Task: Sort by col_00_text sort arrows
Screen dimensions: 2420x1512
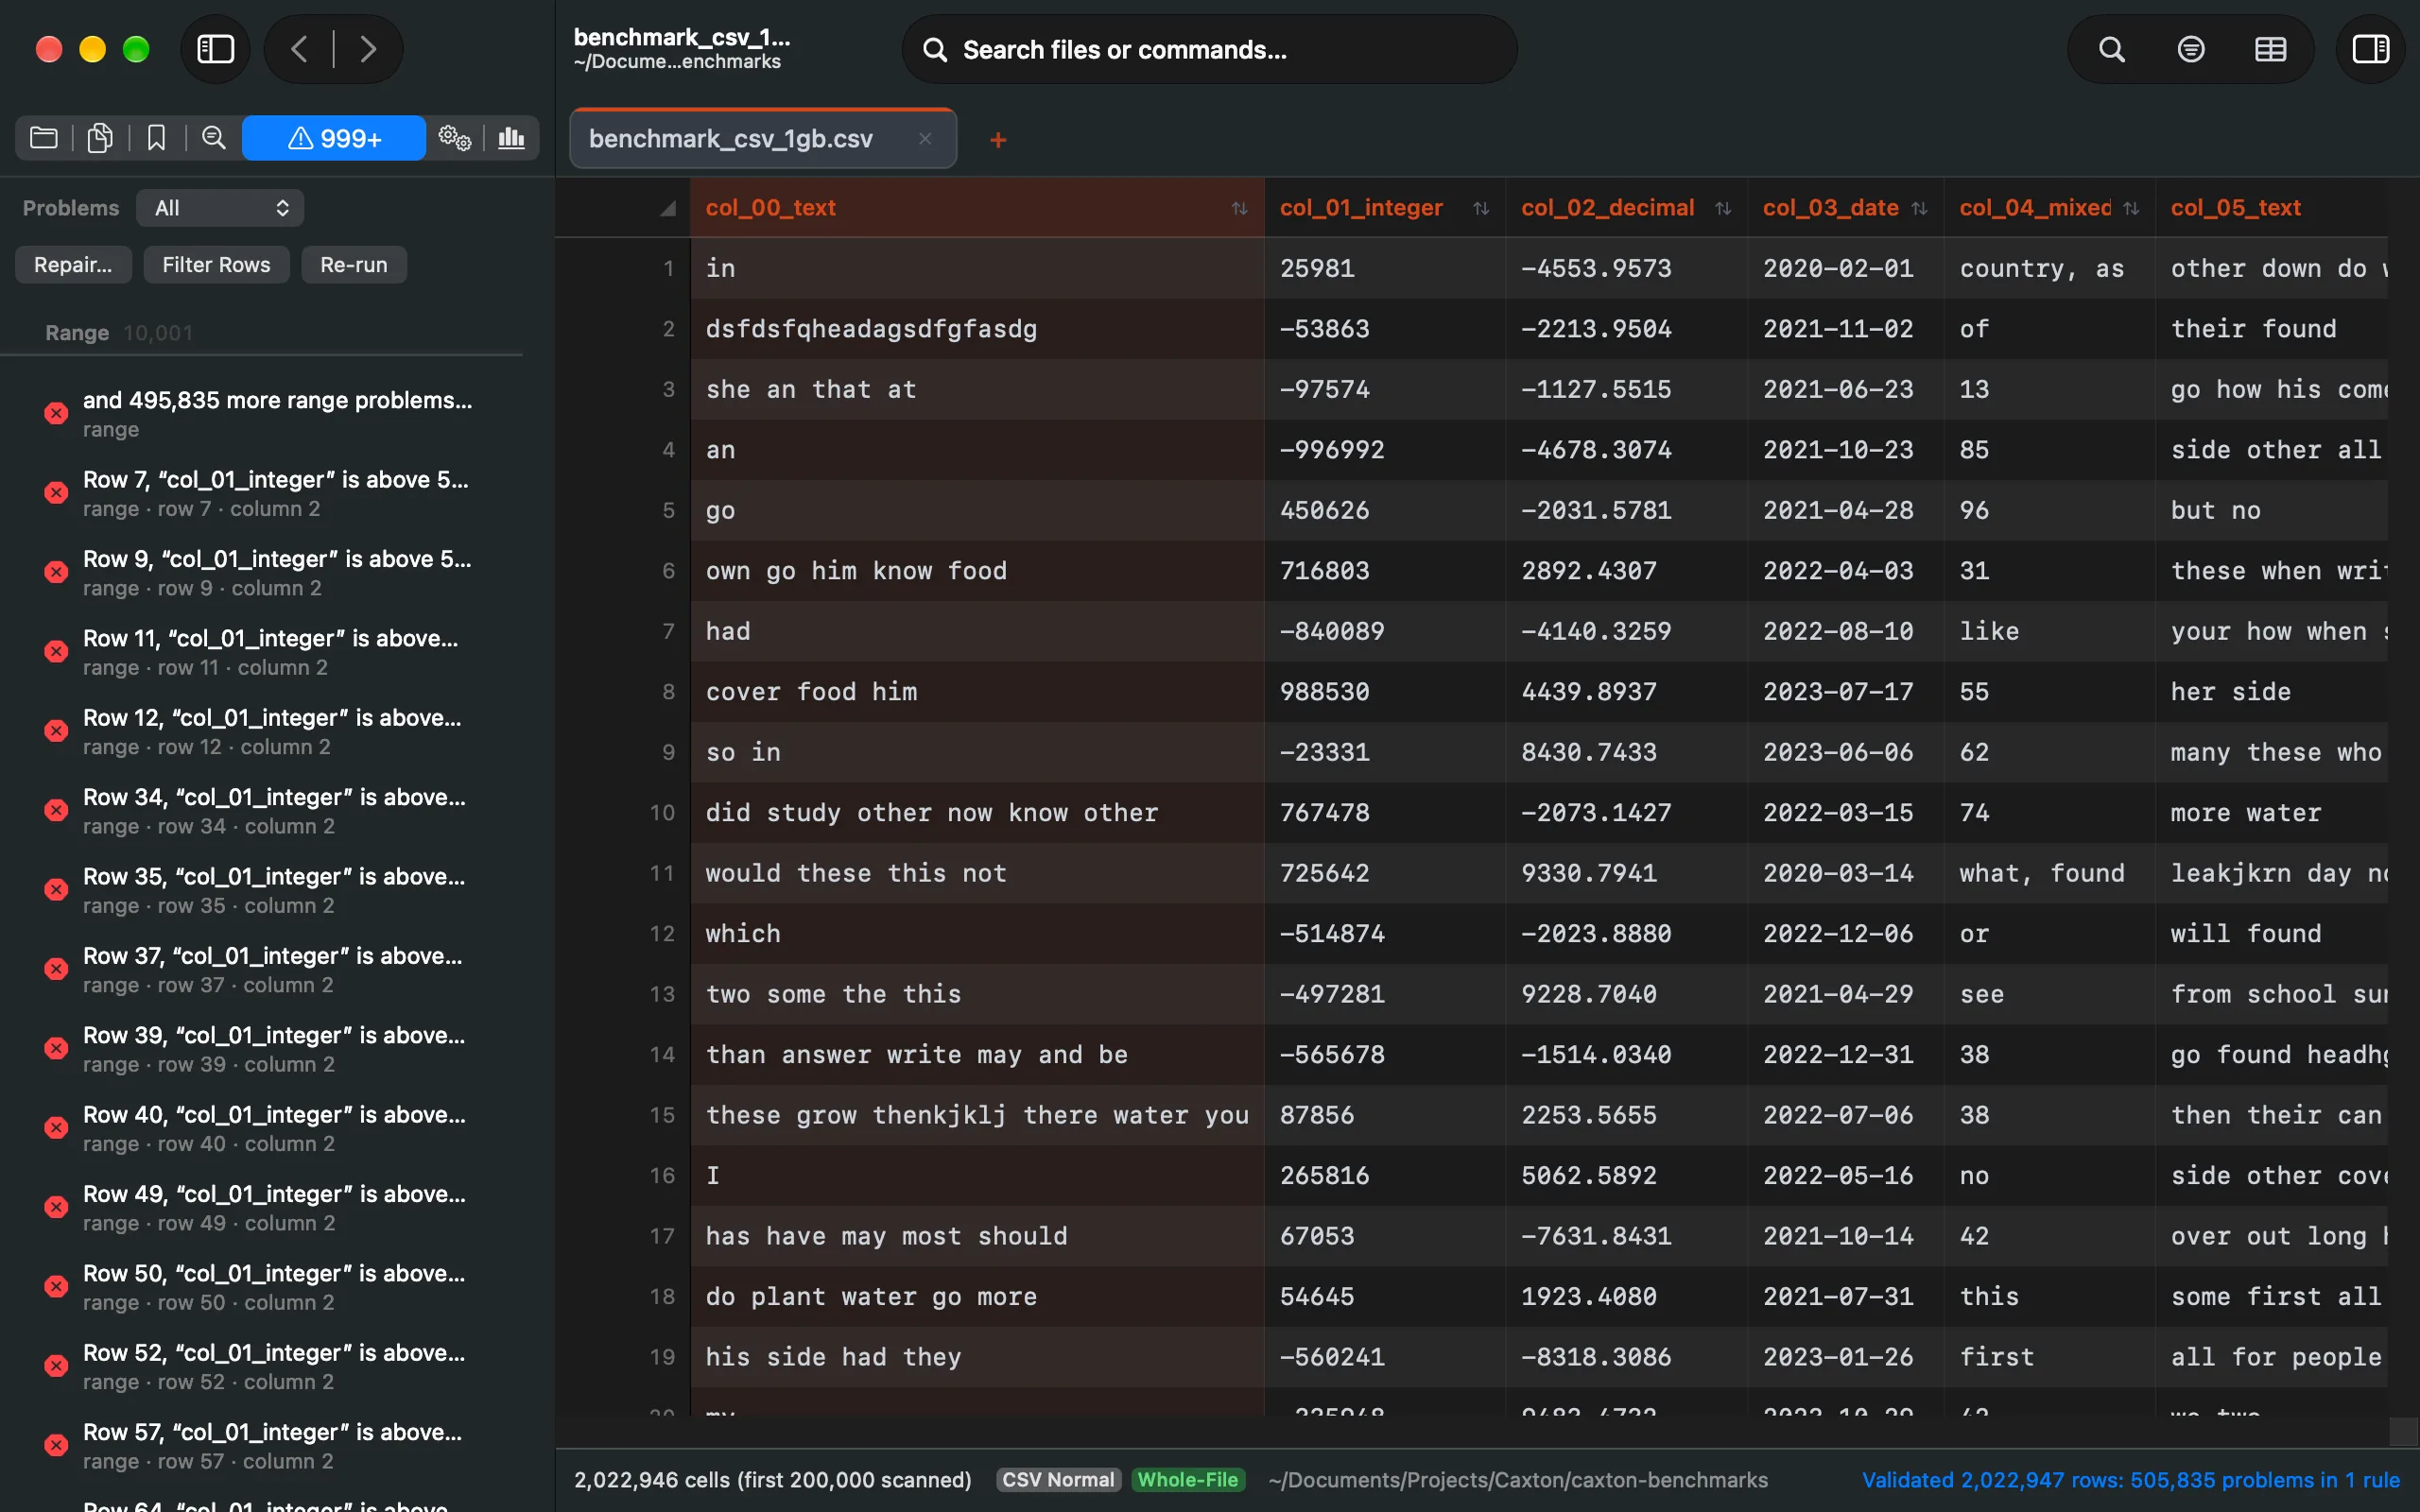Action: (1239, 208)
